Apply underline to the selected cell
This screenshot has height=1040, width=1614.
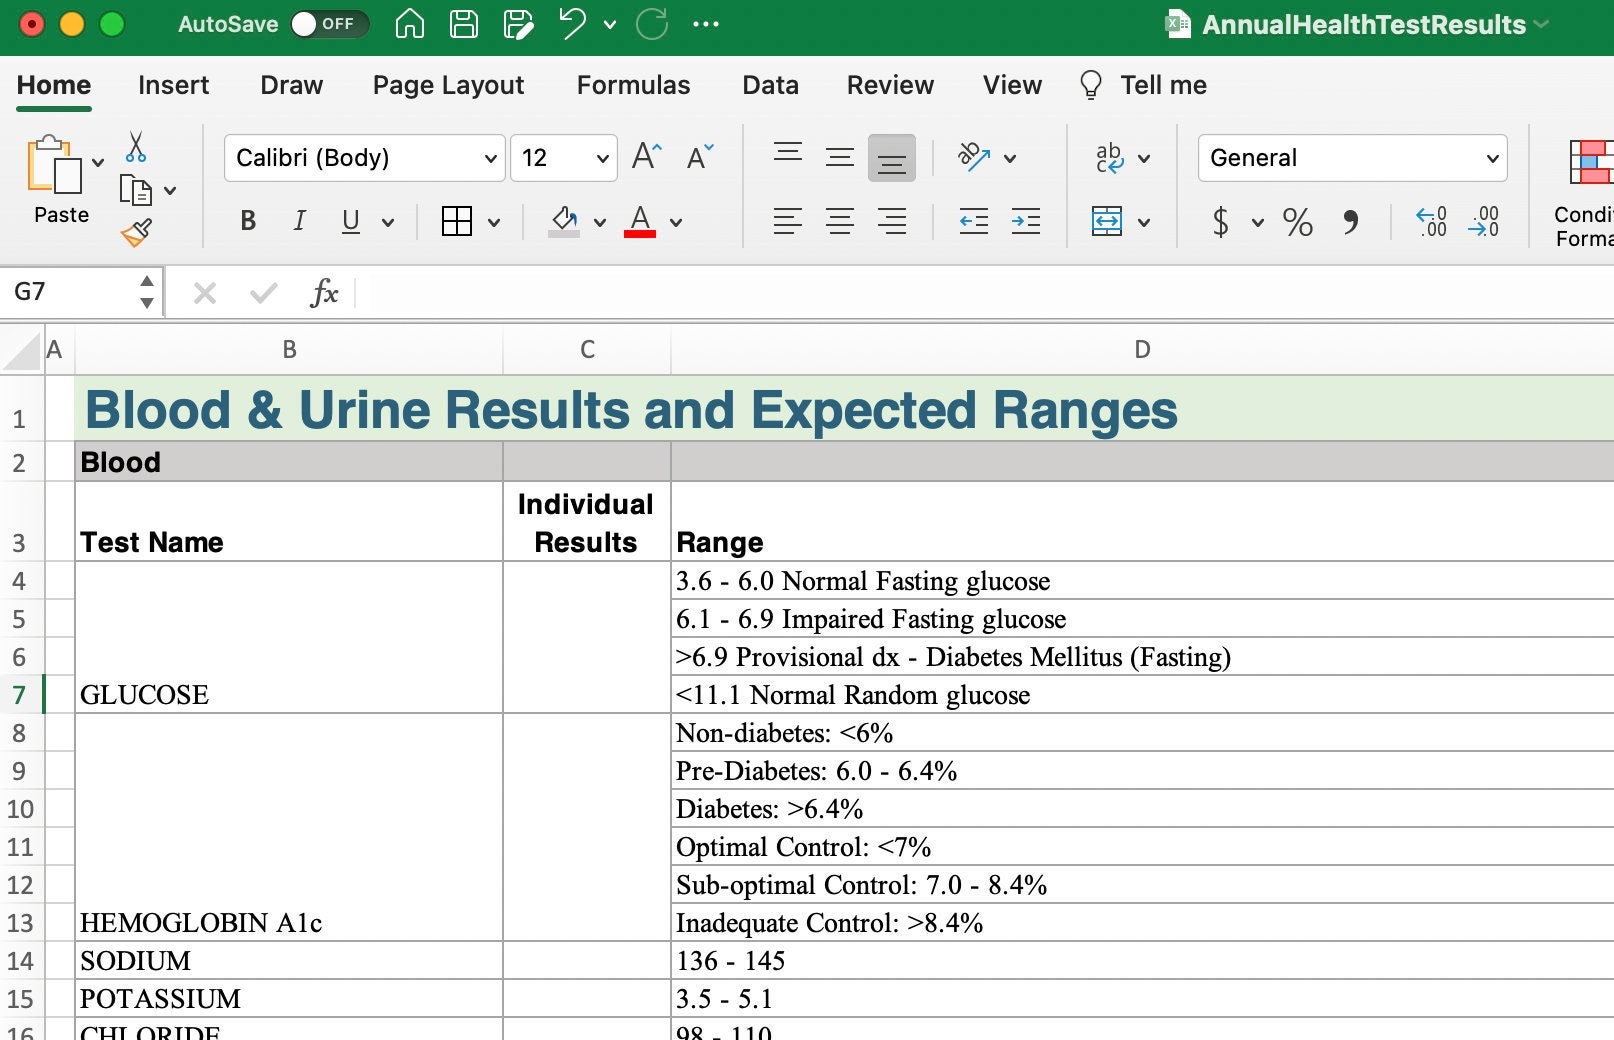[349, 222]
